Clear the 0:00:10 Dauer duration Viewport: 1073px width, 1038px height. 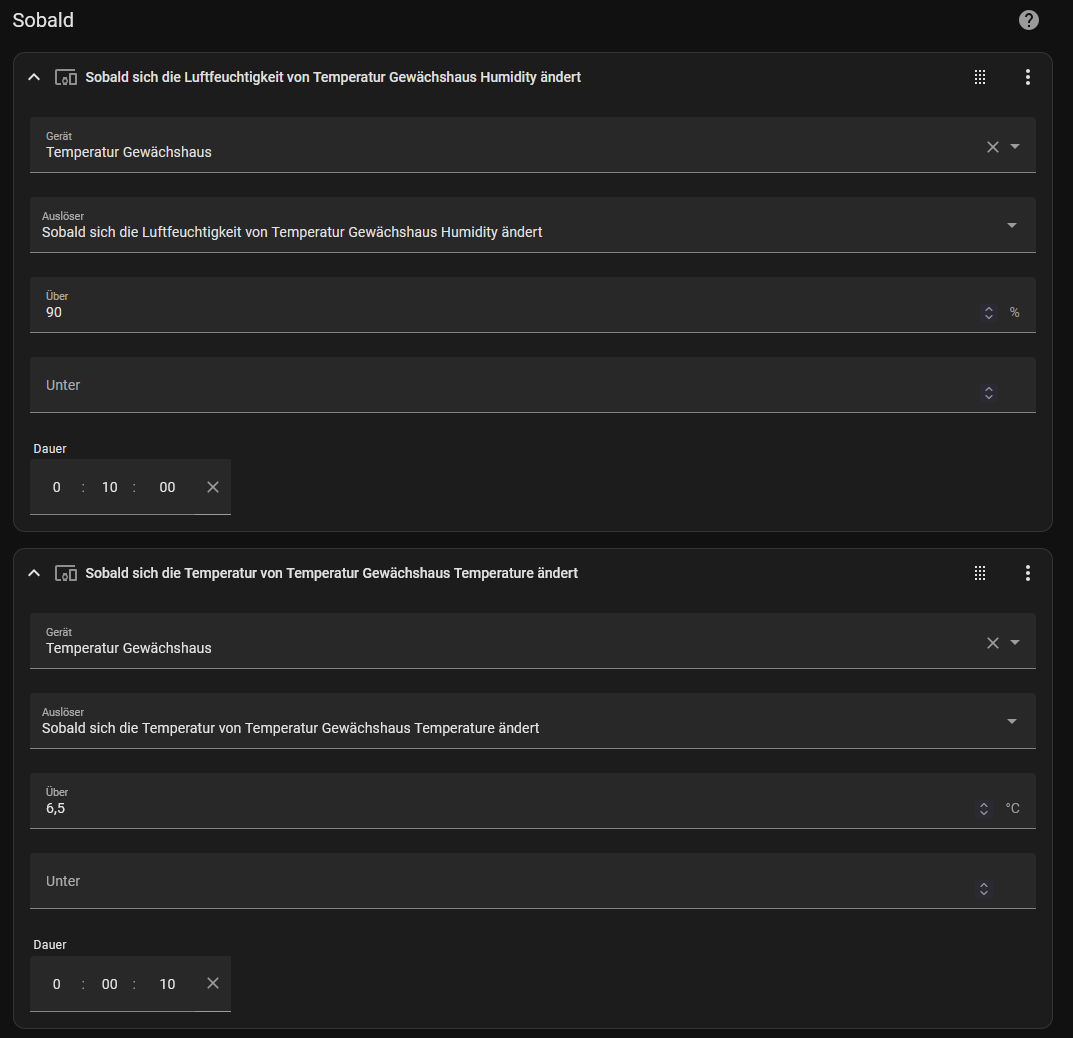point(212,983)
